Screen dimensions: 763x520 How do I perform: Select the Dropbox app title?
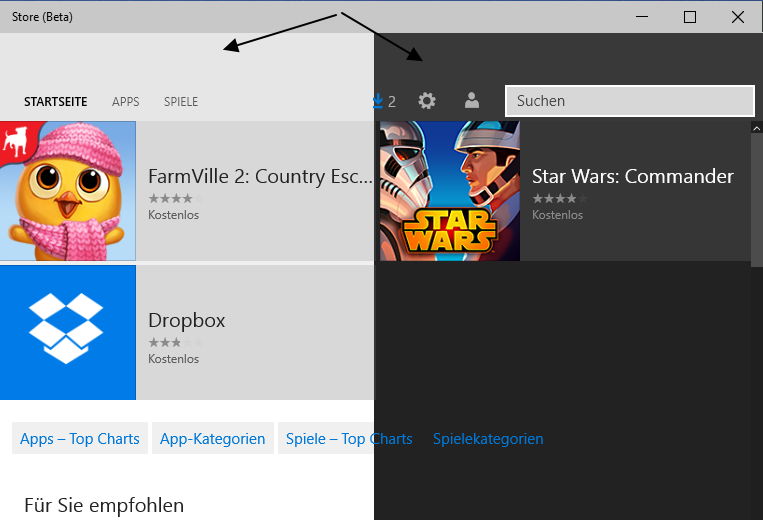tap(187, 321)
